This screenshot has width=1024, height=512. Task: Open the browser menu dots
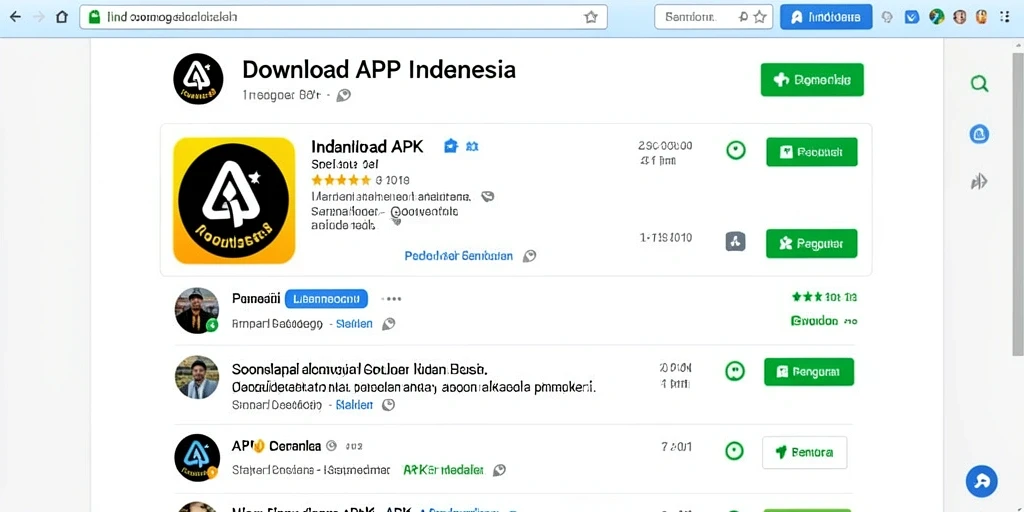click(x=1005, y=18)
